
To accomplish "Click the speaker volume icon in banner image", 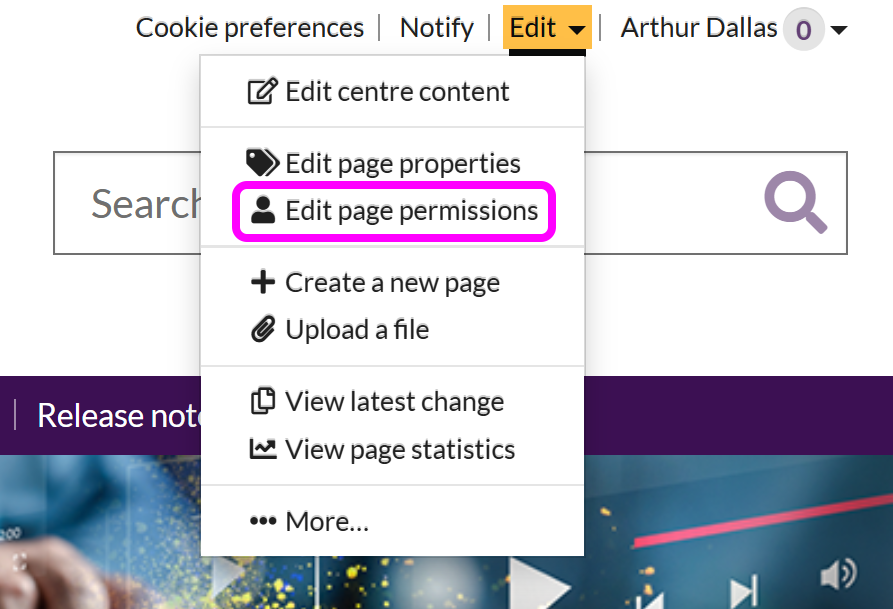I will pyautogui.click(x=838, y=574).
